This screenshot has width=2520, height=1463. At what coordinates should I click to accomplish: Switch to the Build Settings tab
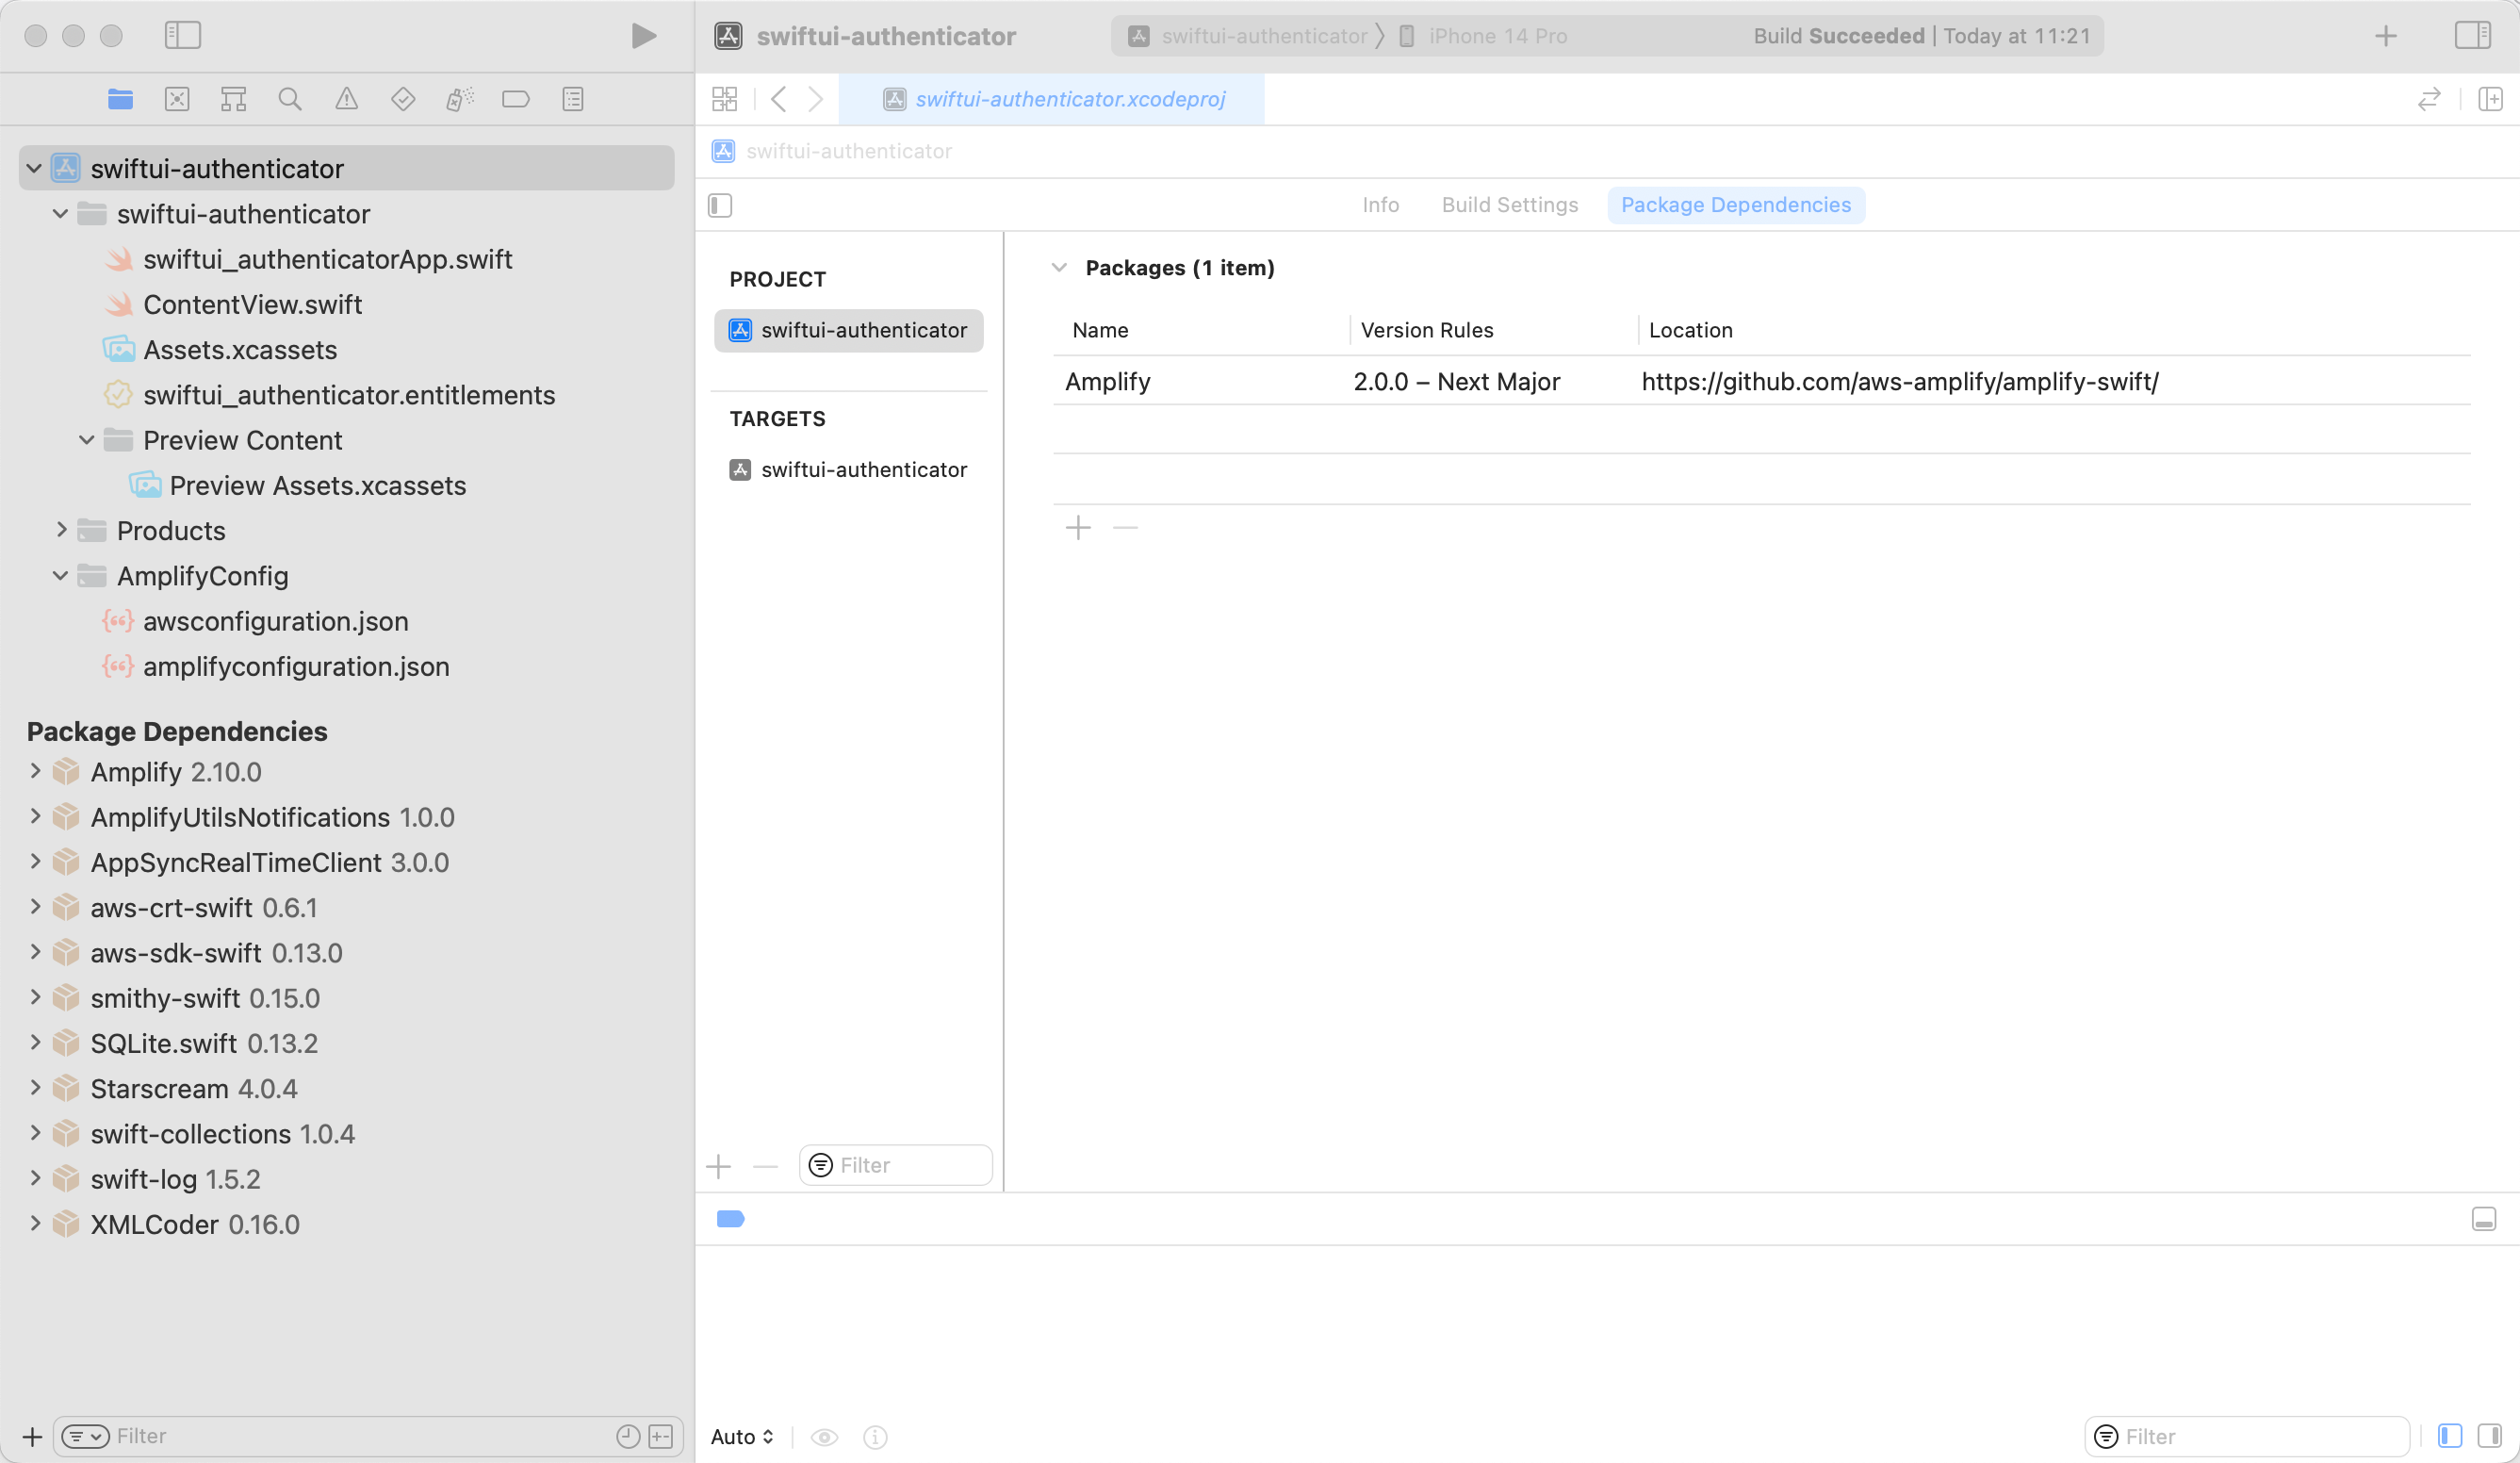pos(1509,204)
